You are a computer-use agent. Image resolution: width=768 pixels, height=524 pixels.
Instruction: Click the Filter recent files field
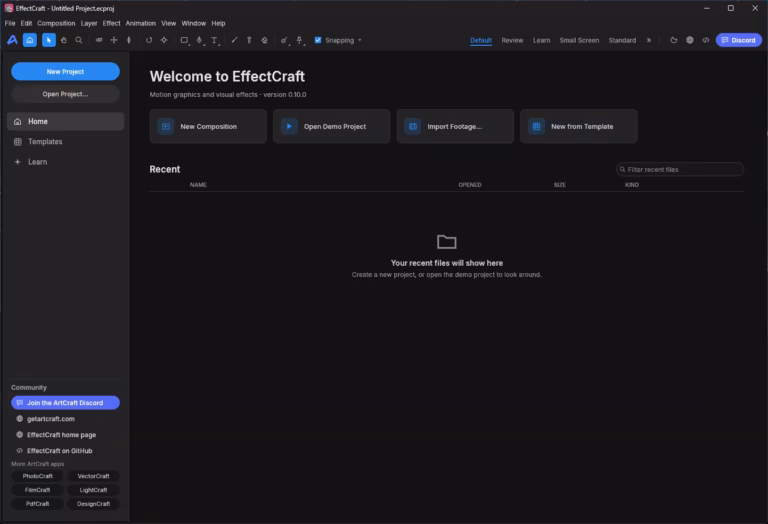[680, 169]
